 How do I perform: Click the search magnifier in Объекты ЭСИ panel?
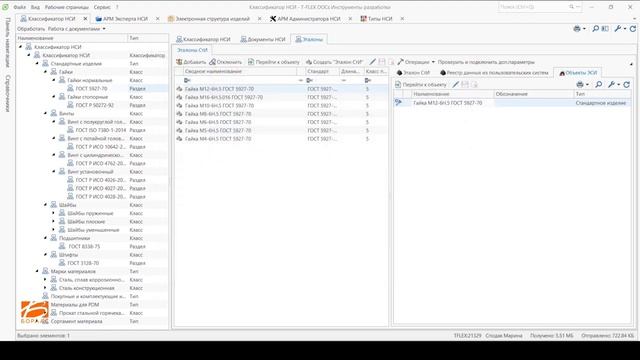click(598, 84)
